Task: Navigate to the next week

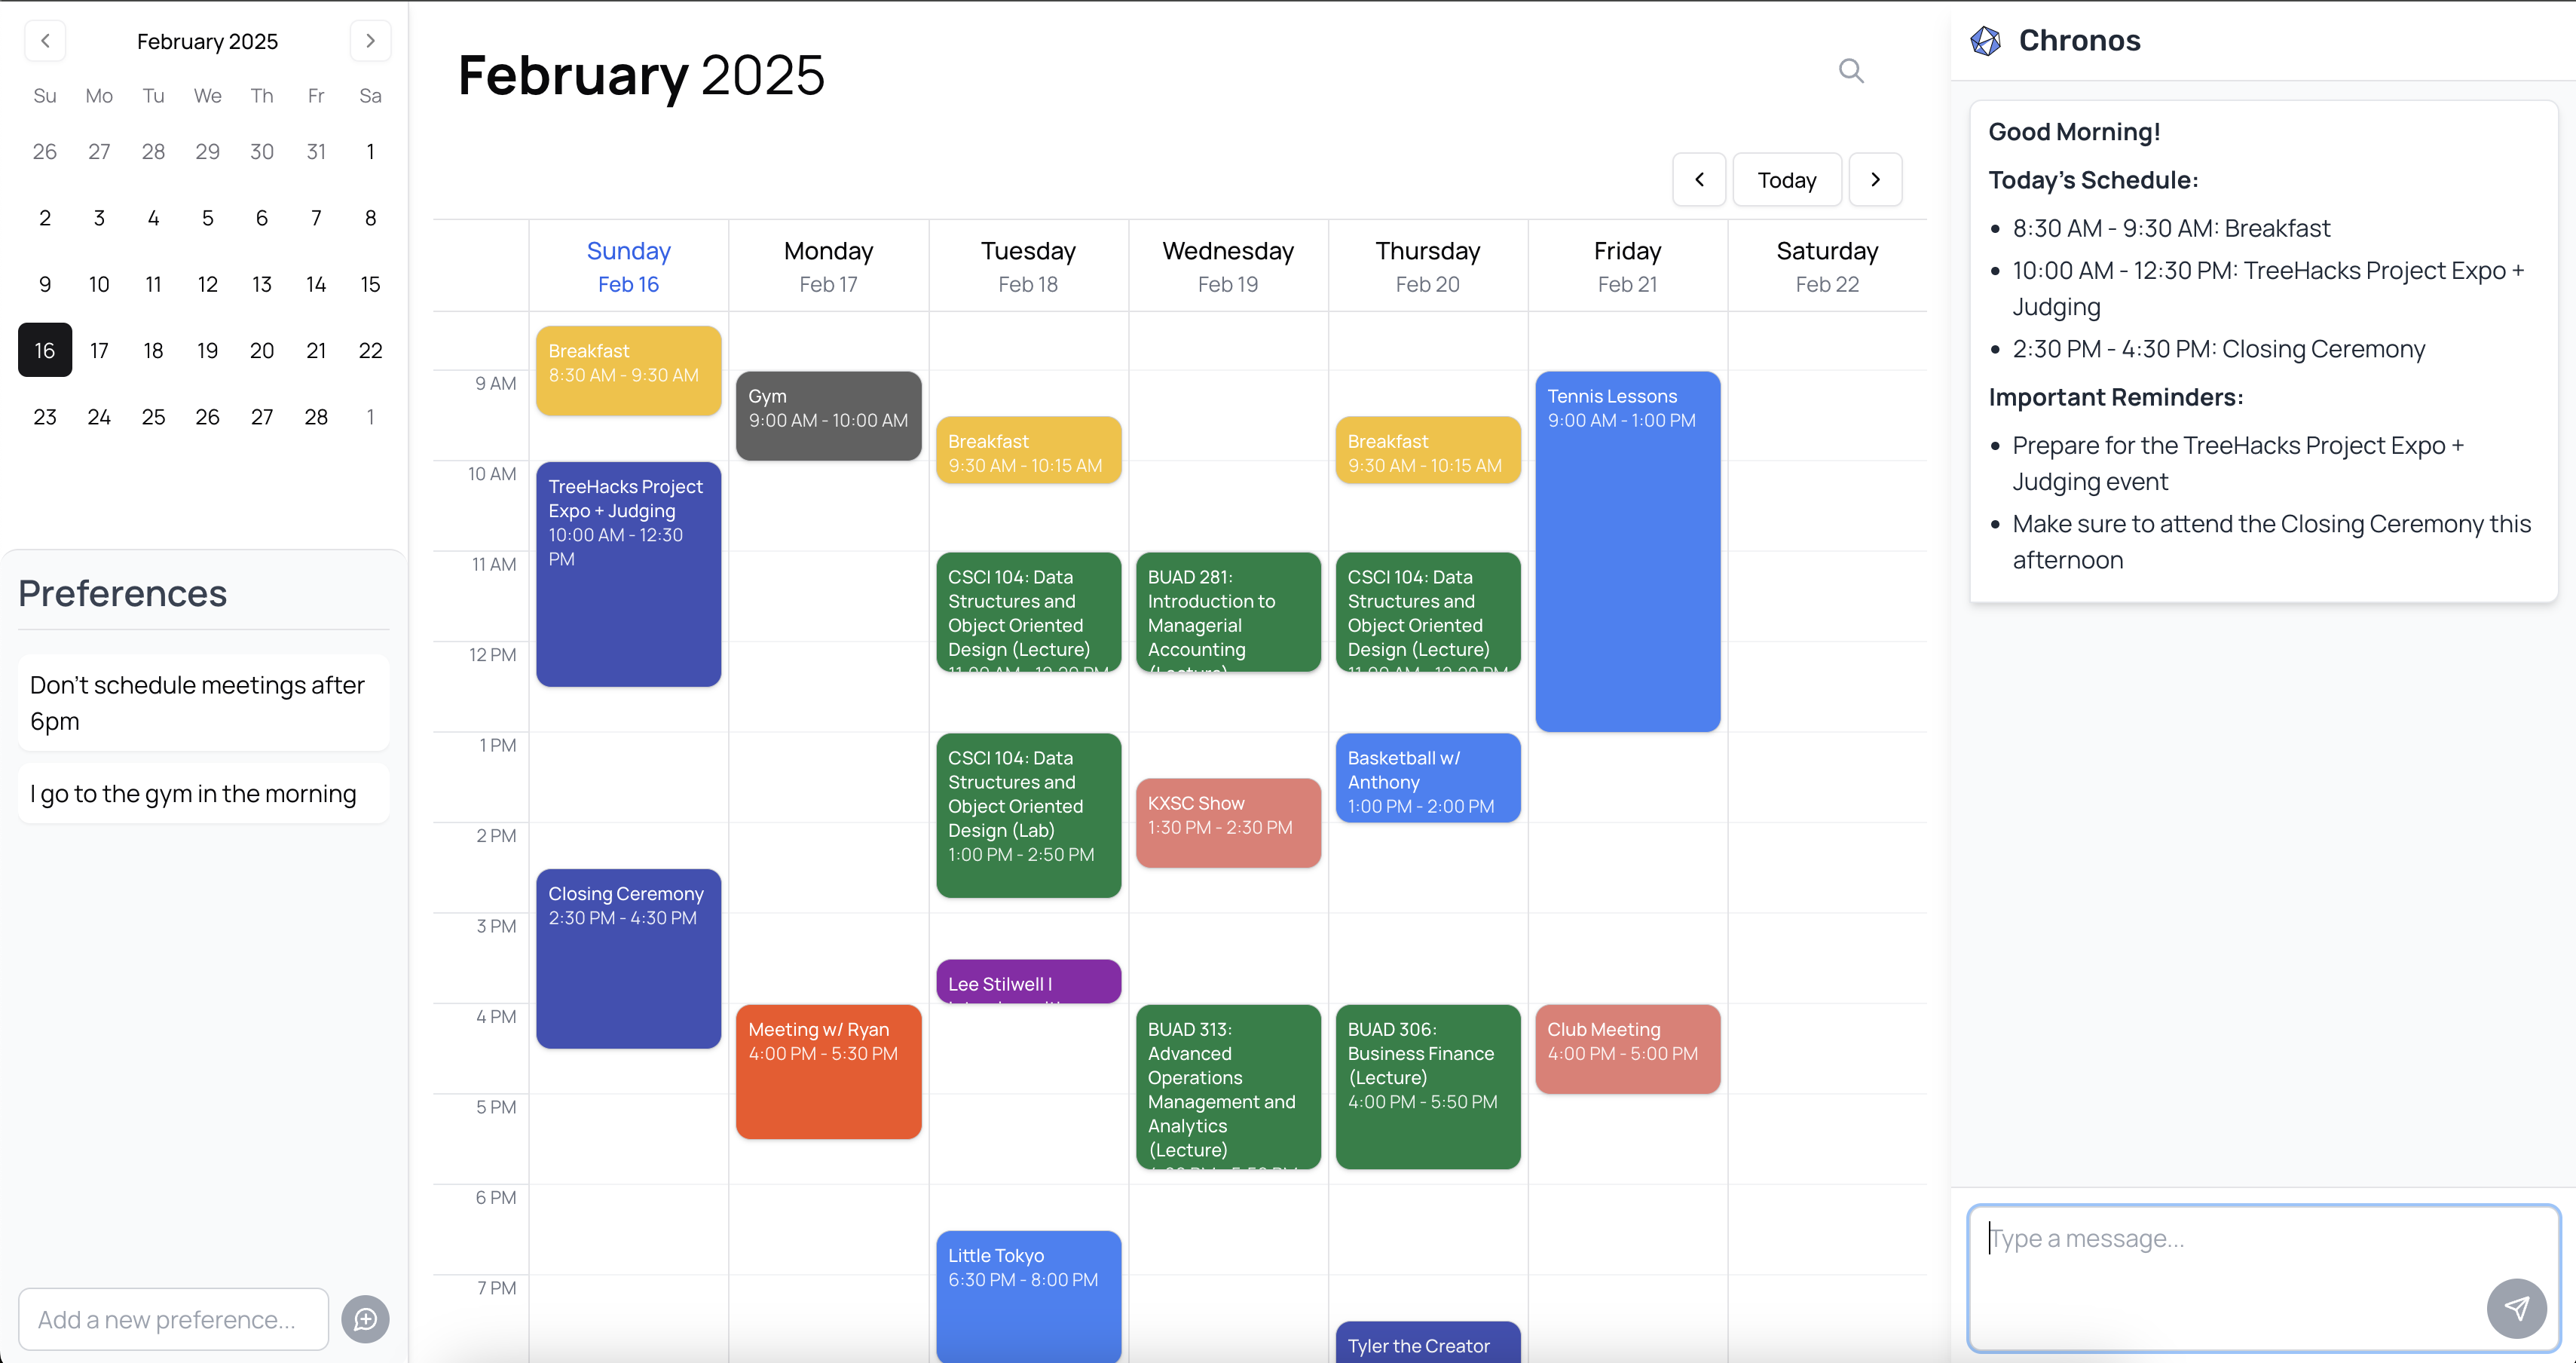Action: (1875, 180)
